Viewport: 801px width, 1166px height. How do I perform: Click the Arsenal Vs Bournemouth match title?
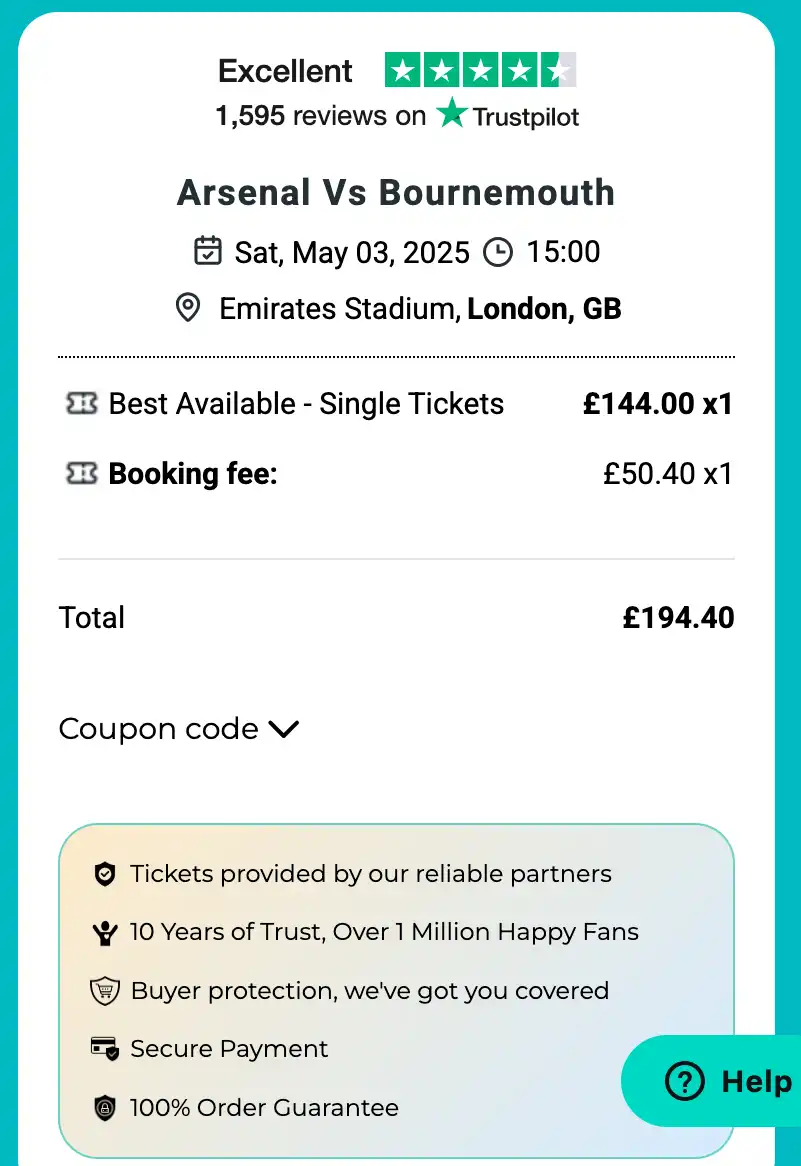point(397,191)
